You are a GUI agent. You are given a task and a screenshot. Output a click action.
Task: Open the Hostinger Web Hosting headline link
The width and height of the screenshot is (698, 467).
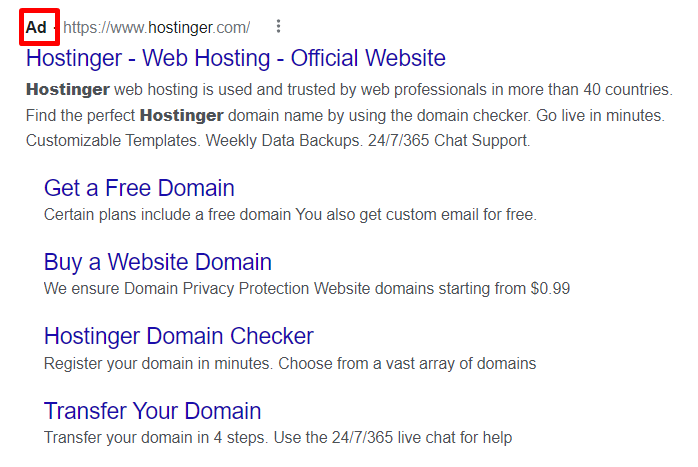(236, 58)
